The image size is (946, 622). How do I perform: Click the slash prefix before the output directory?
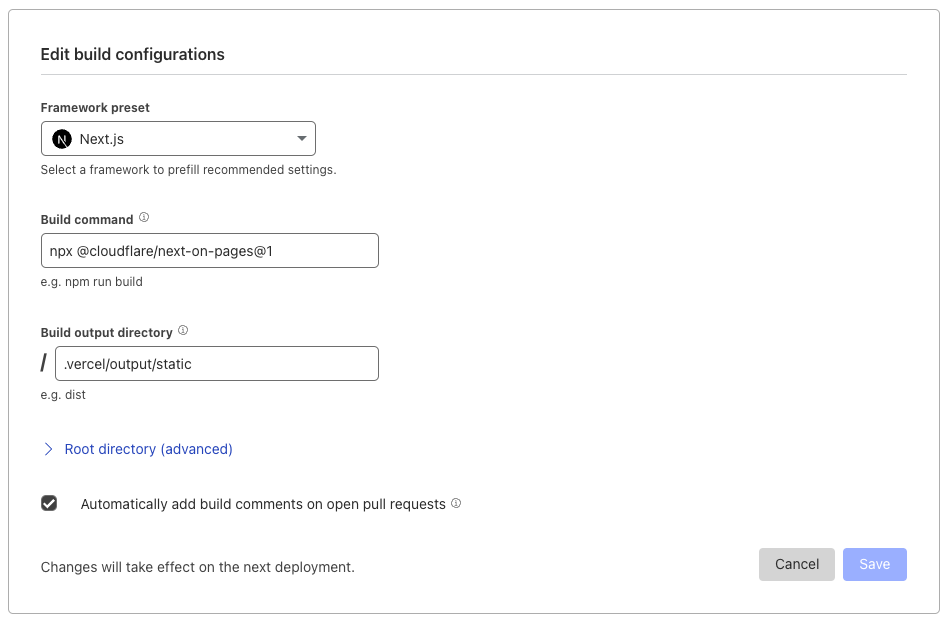click(x=44, y=363)
